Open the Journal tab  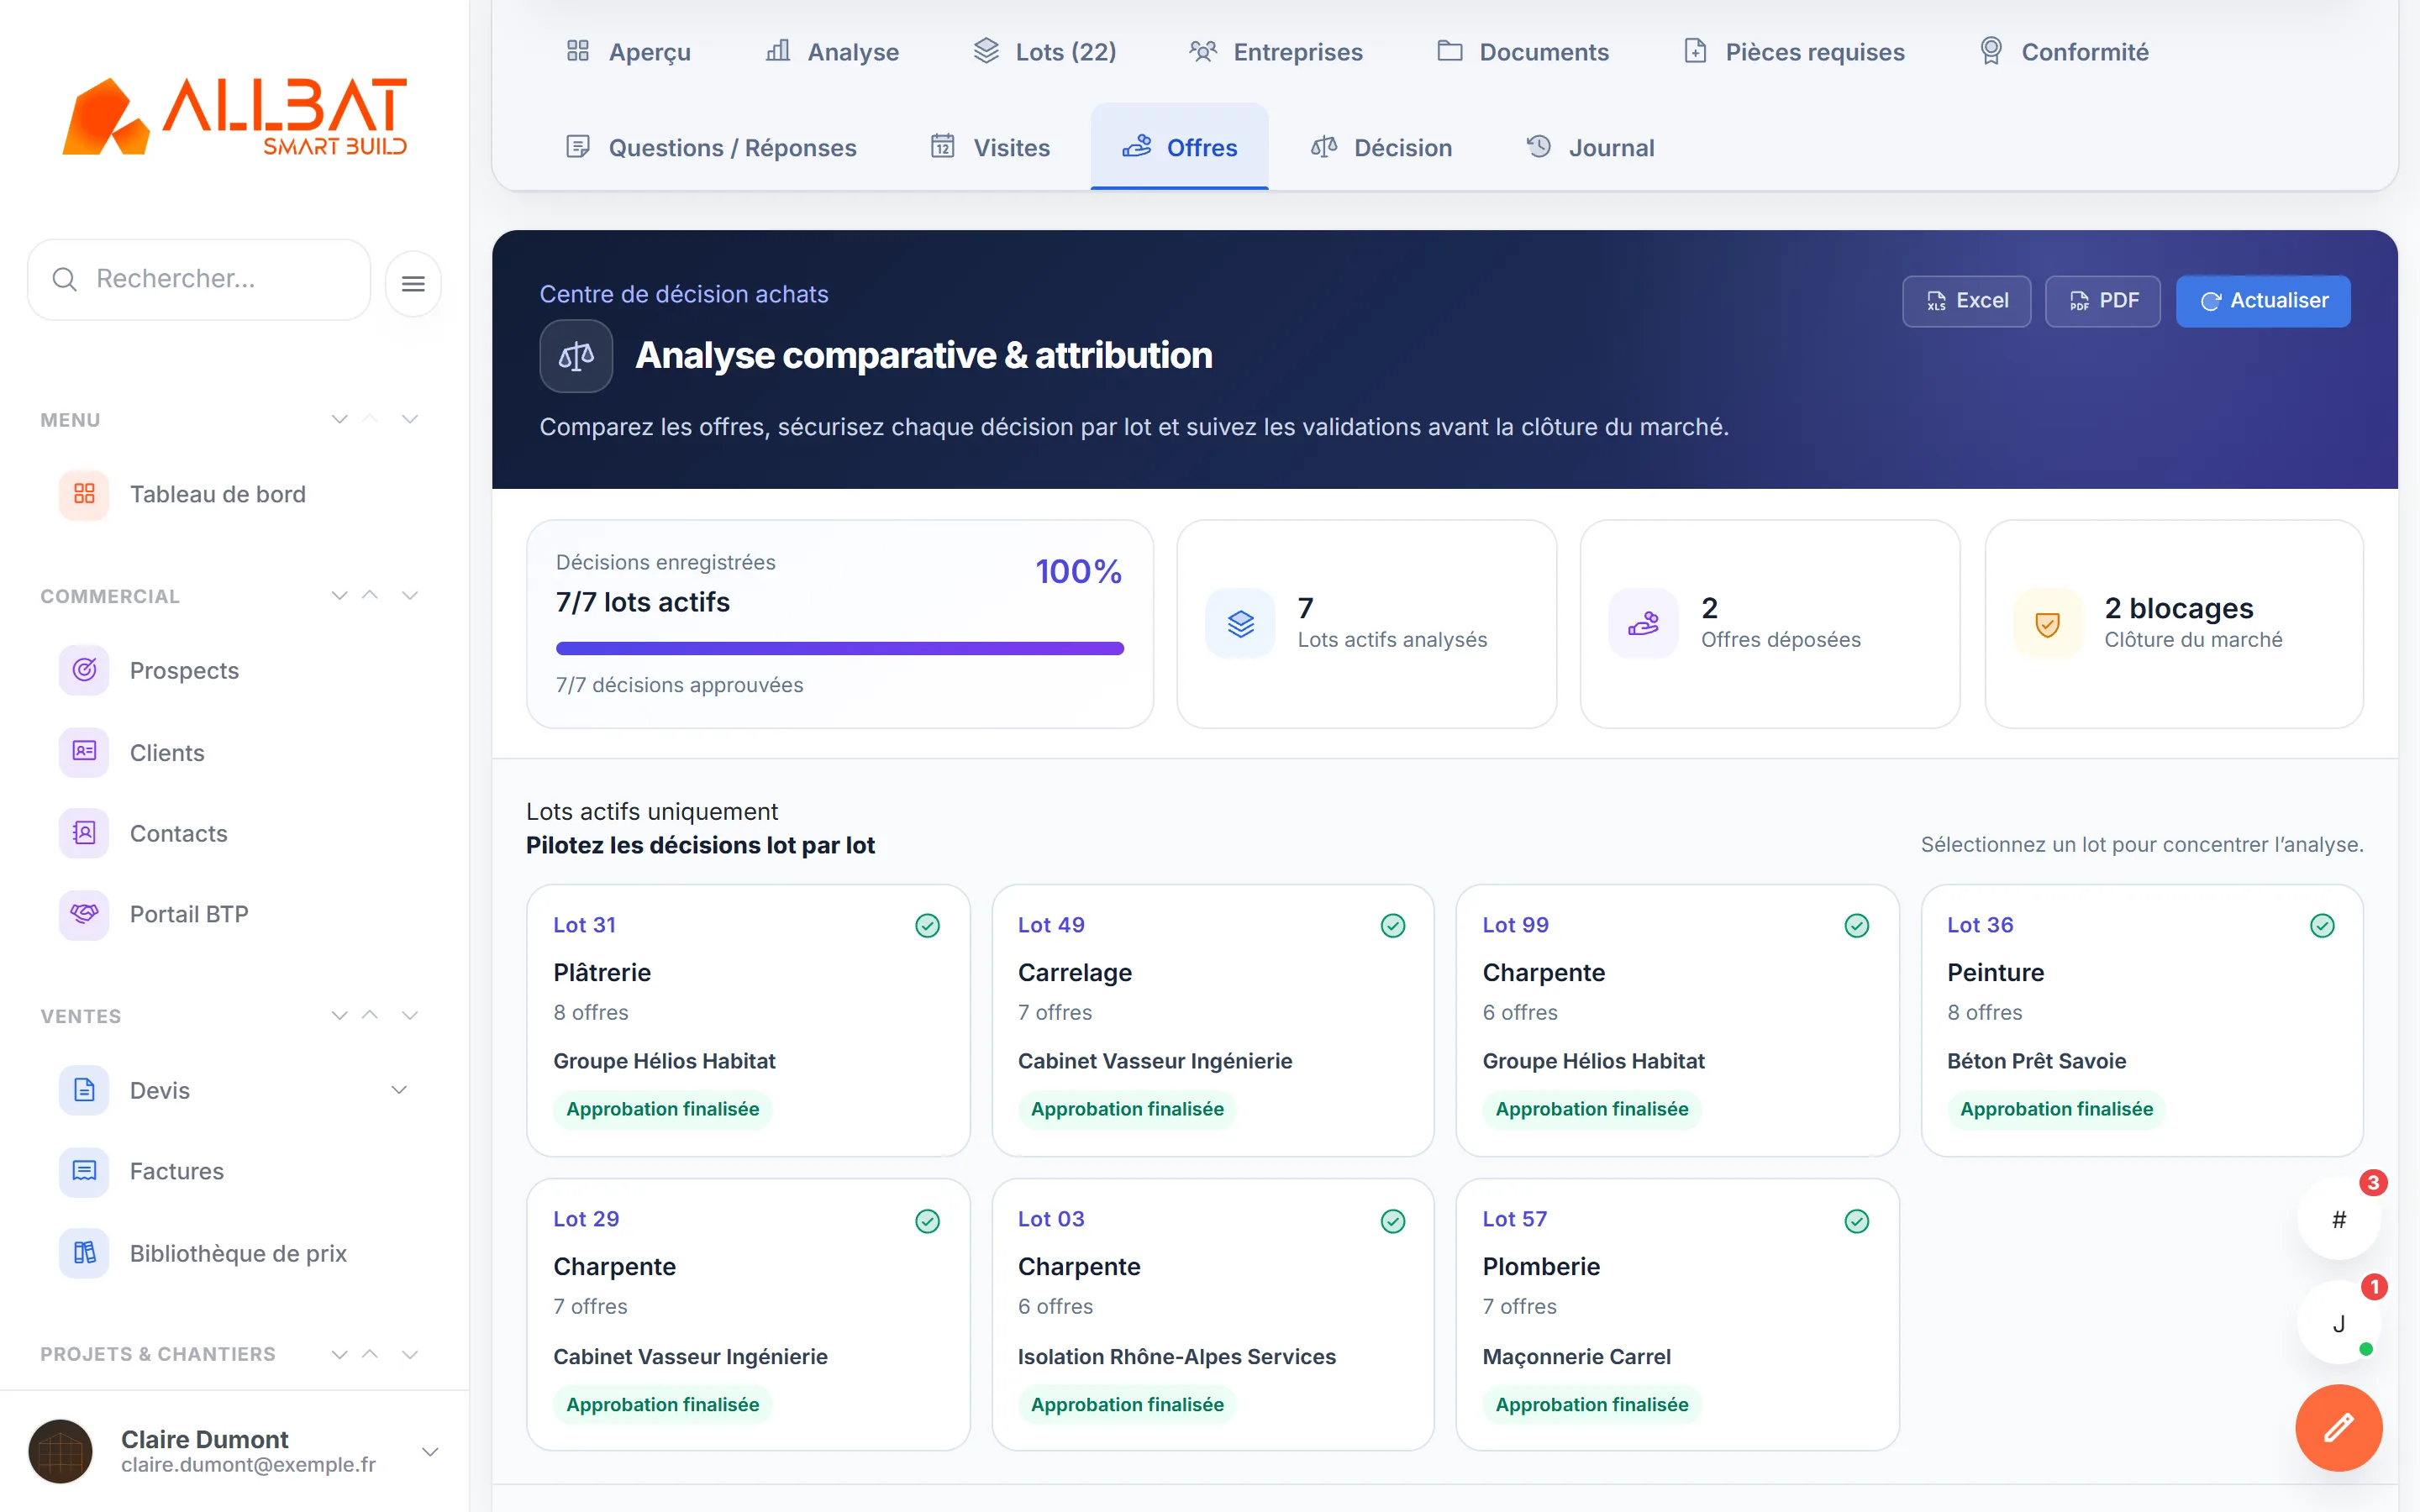coord(1590,148)
